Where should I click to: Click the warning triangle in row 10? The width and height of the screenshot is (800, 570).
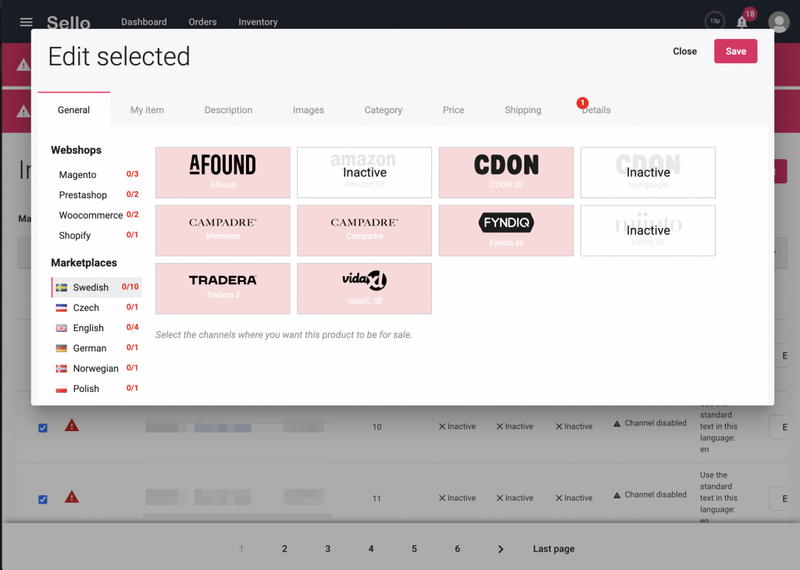[x=72, y=425]
